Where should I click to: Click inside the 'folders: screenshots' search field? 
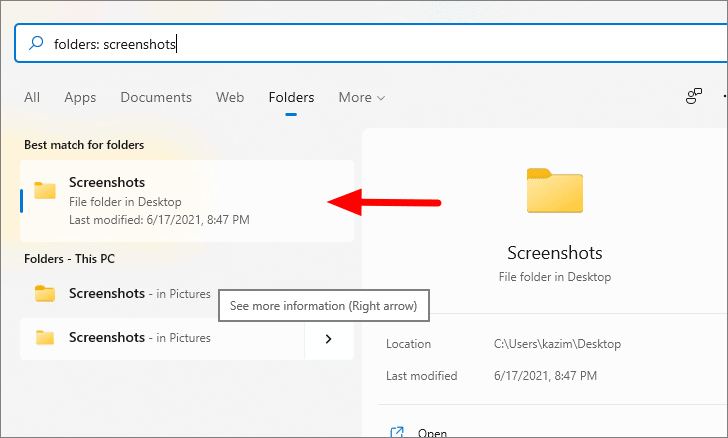click(371, 43)
